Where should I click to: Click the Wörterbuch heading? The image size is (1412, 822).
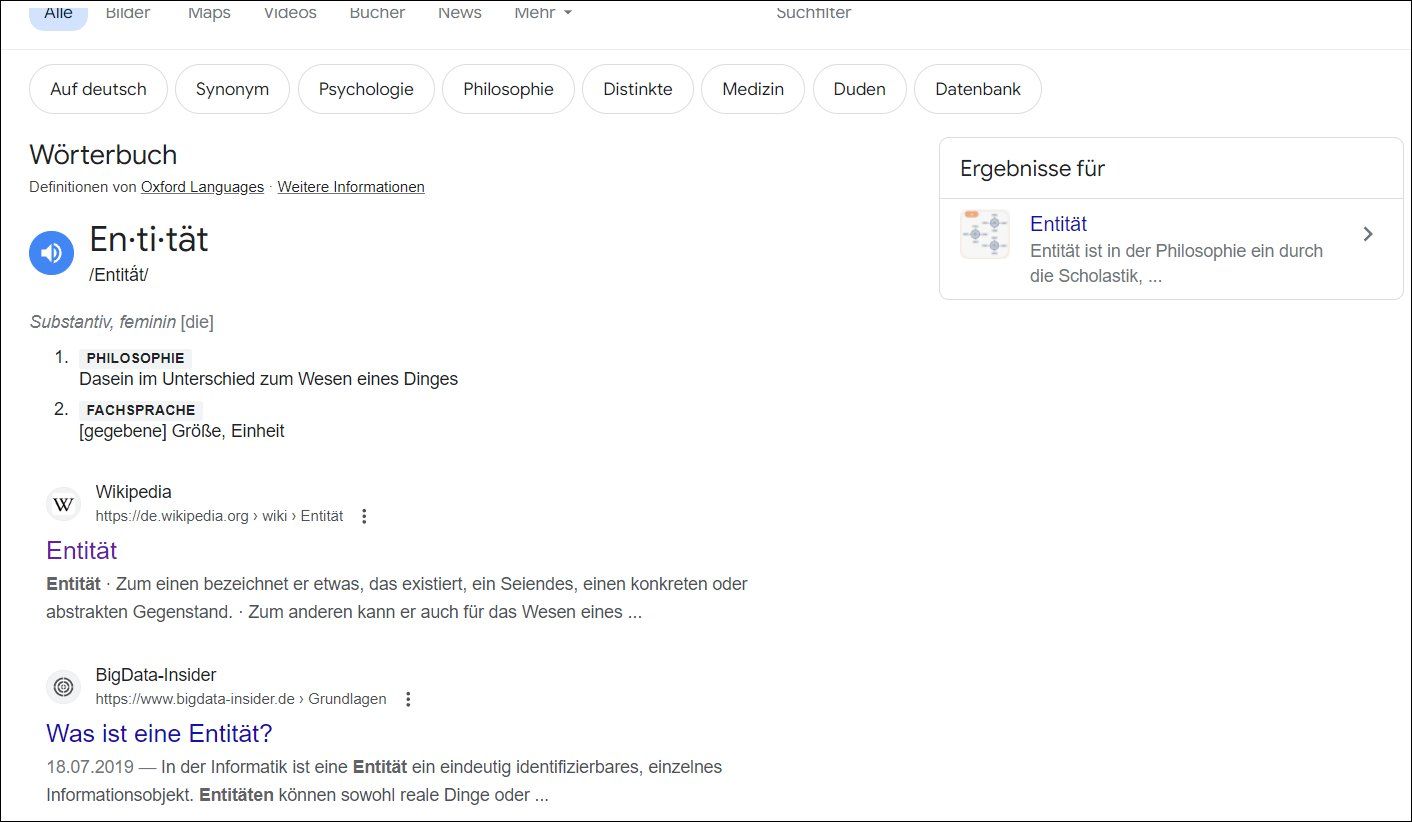point(103,155)
